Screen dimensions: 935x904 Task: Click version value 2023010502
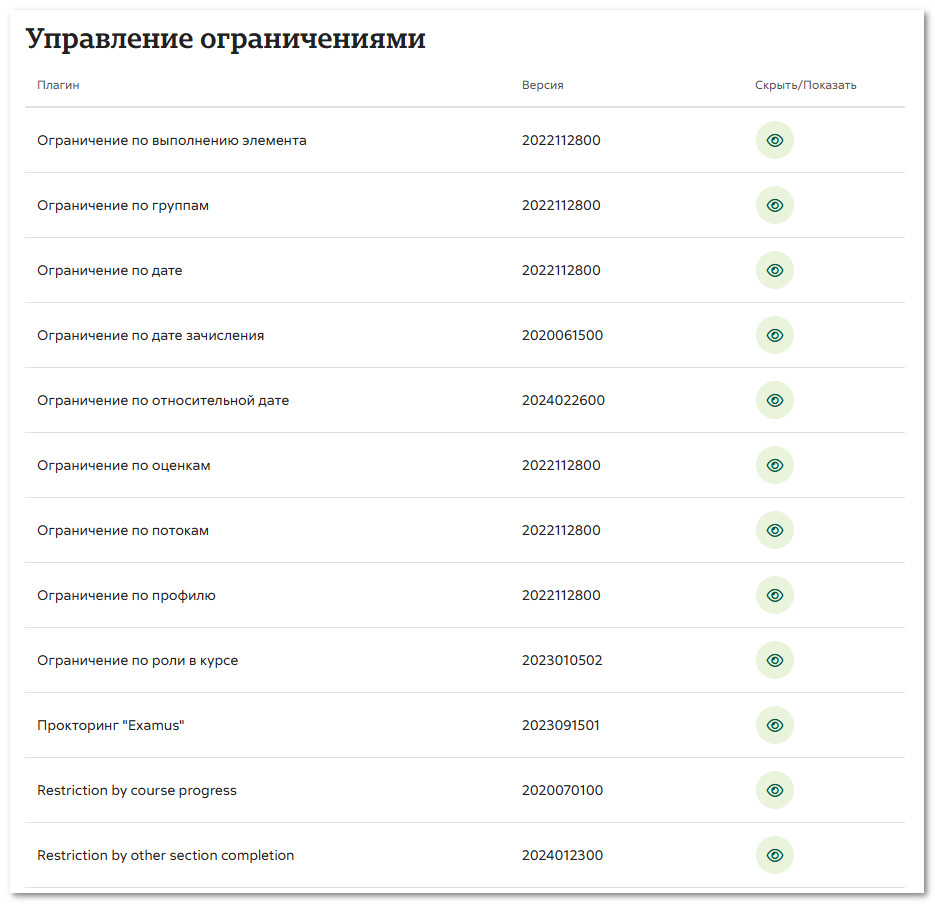[x=562, y=660]
